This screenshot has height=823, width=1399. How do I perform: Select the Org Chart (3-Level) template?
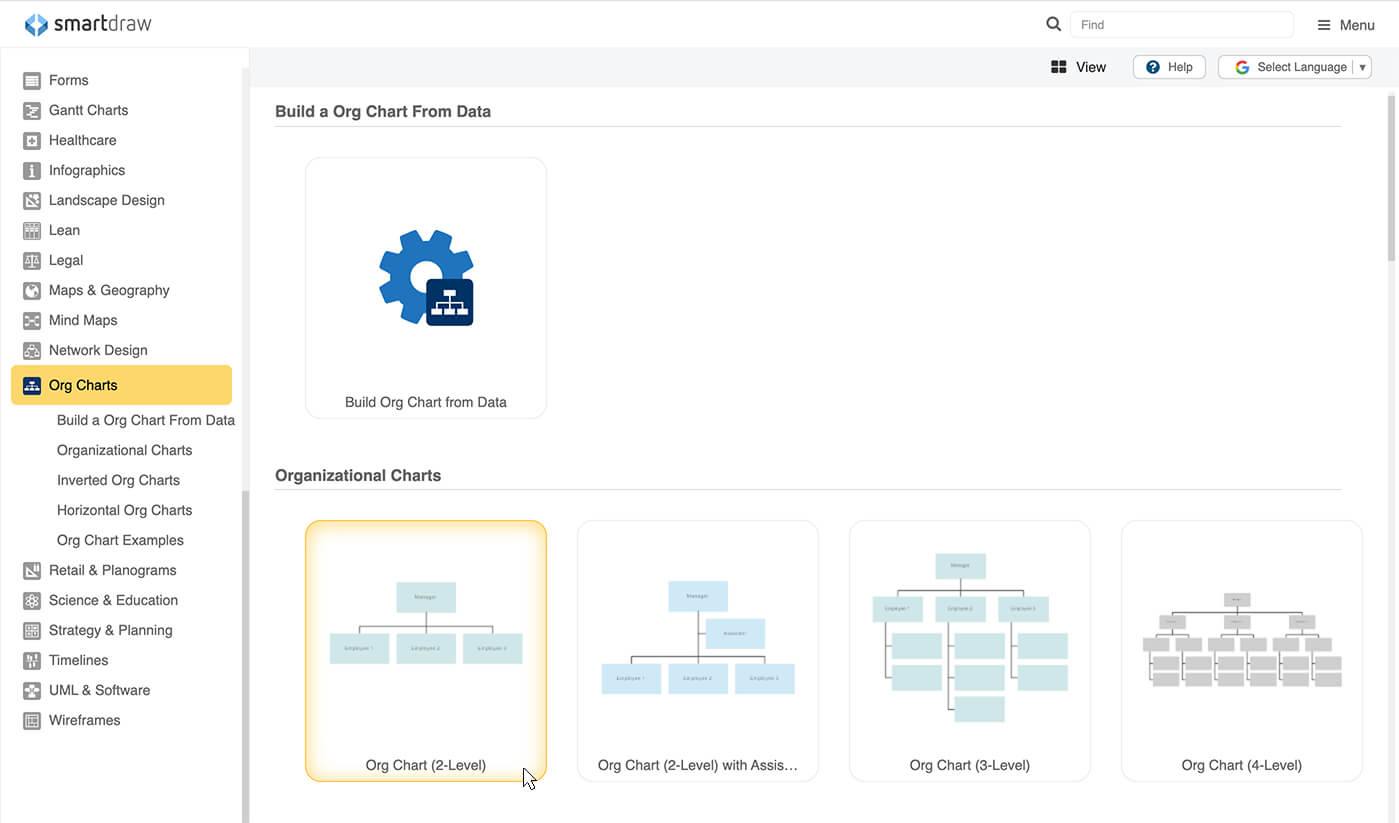pyautogui.click(x=970, y=651)
